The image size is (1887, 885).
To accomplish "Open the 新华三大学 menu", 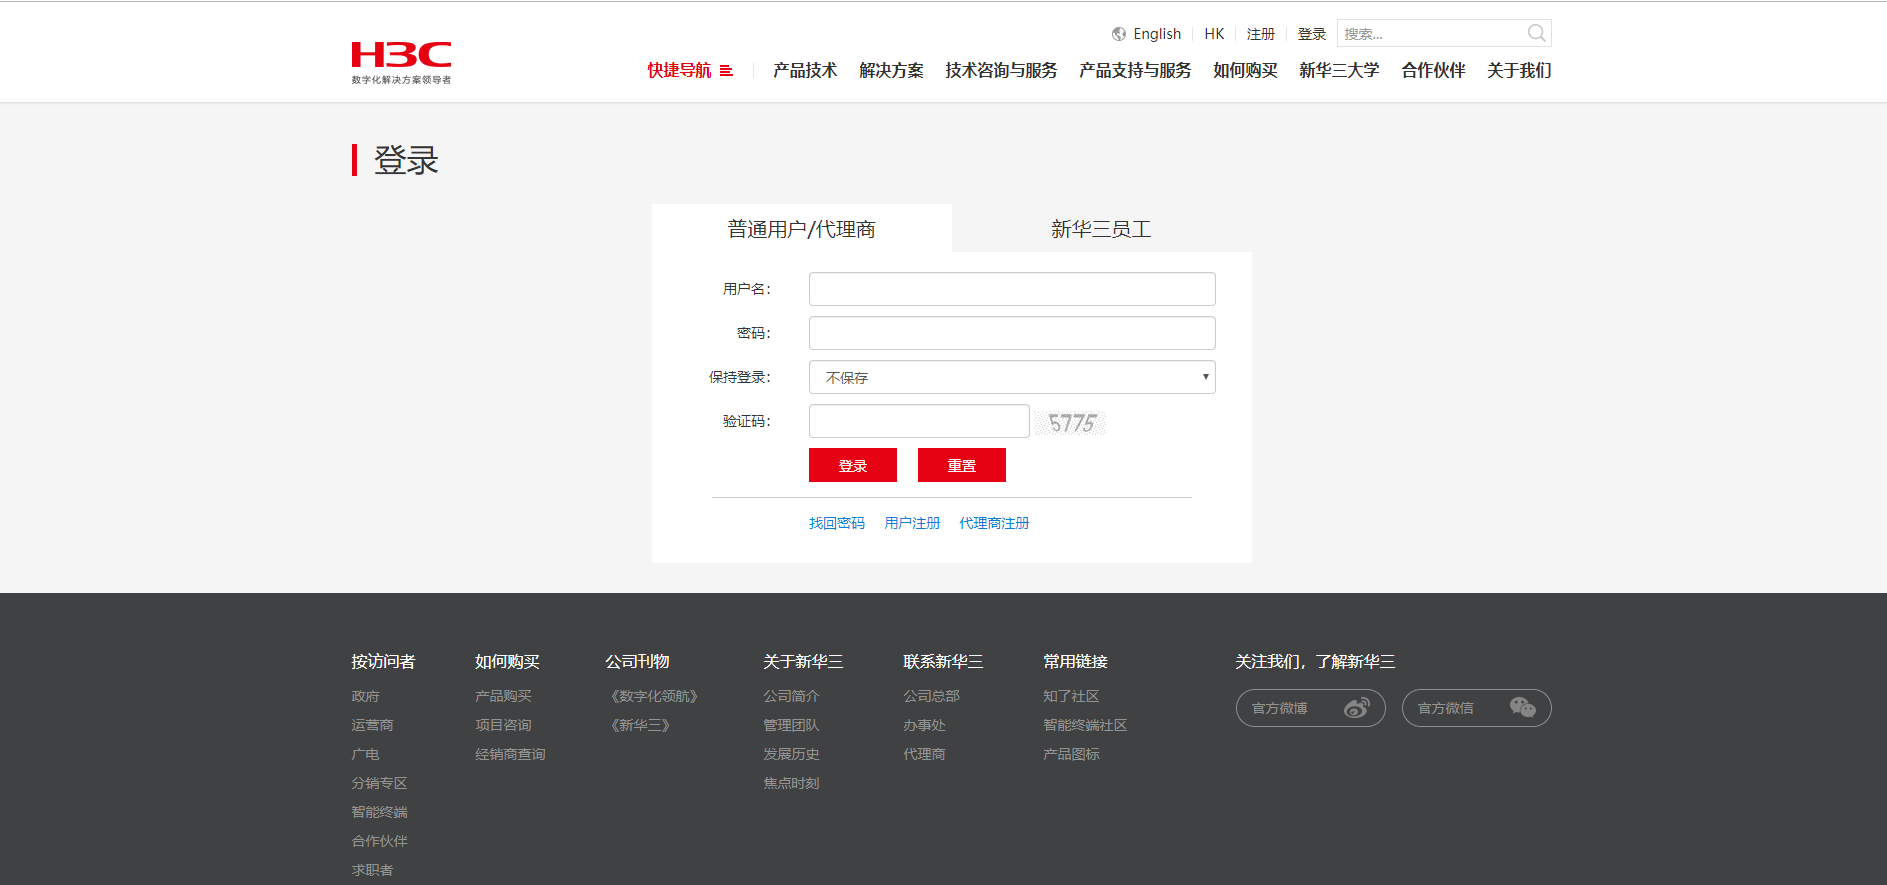I will (x=1339, y=70).
